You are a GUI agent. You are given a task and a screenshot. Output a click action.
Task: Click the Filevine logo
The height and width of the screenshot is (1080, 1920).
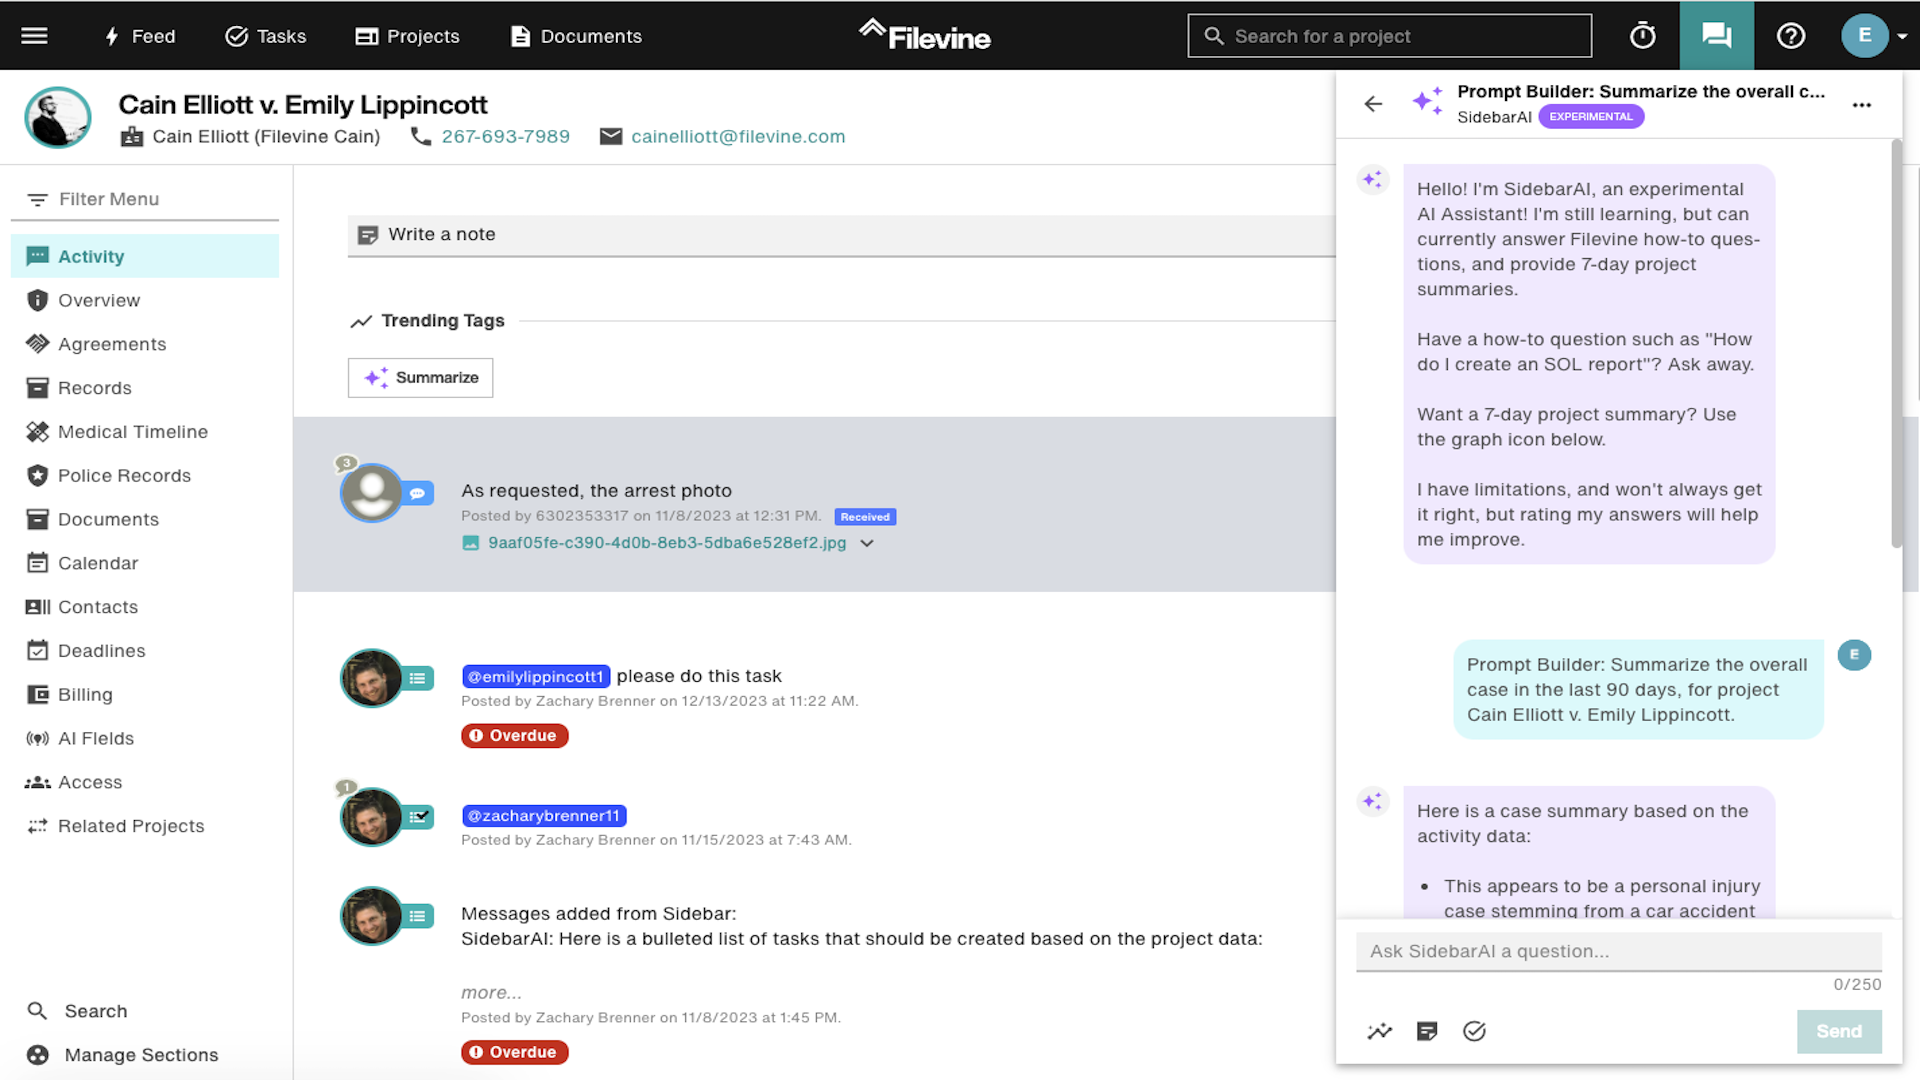pos(924,36)
